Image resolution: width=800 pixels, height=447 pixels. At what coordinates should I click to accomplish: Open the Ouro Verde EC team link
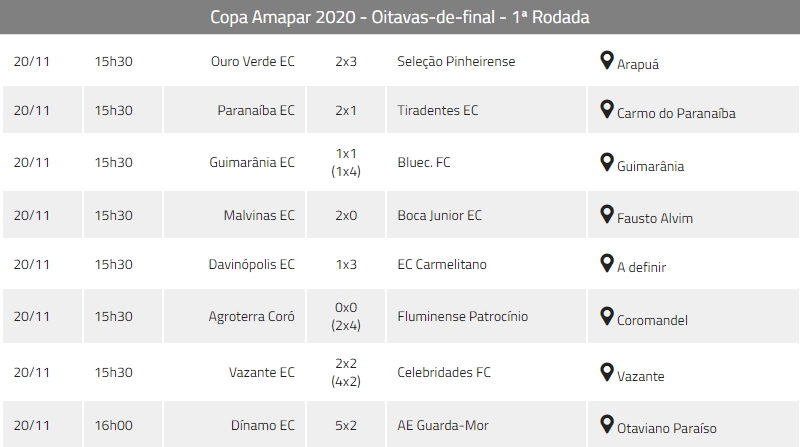[x=253, y=62]
